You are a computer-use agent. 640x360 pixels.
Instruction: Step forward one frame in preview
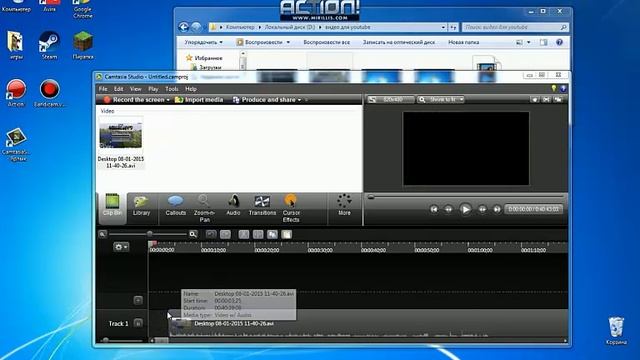click(482, 209)
